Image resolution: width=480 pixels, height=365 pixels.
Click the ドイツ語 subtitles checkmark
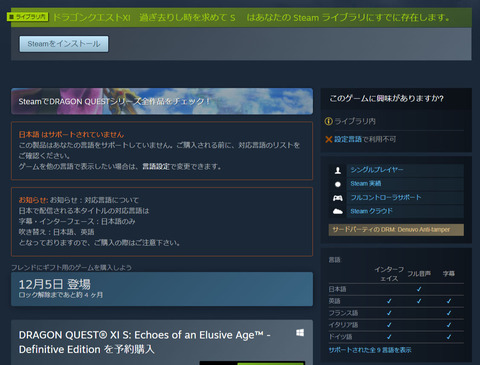point(449,337)
